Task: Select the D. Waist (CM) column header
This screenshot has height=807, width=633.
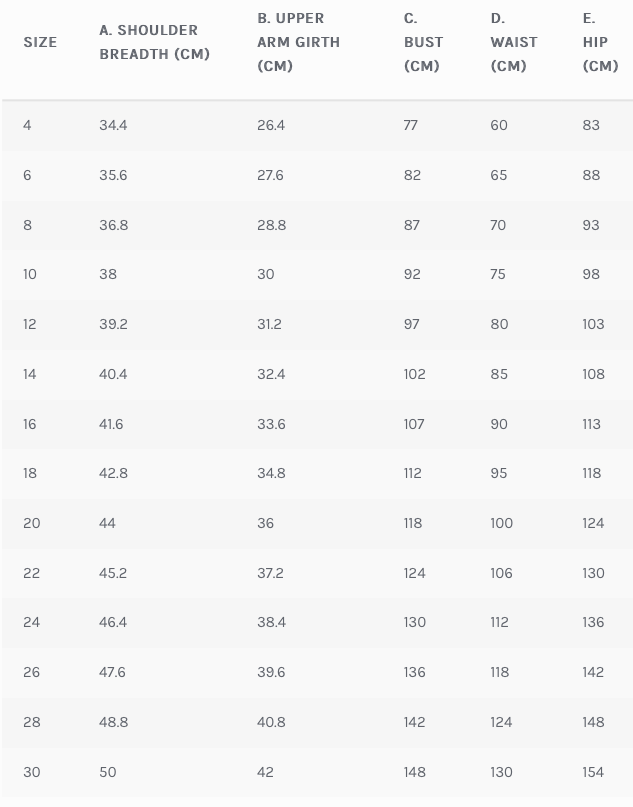Action: coord(513,42)
